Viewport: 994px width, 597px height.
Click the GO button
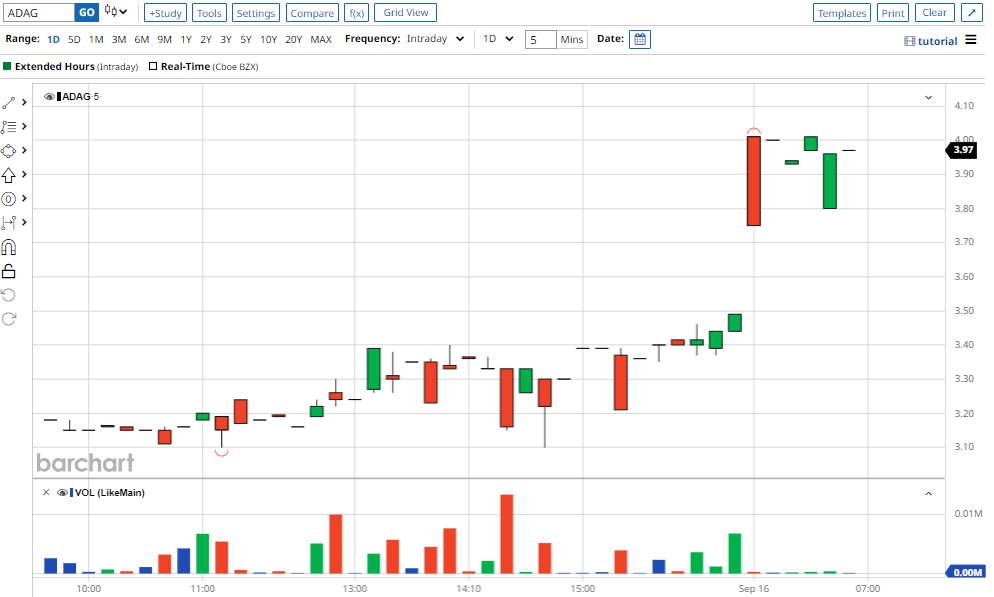(x=87, y=12)
